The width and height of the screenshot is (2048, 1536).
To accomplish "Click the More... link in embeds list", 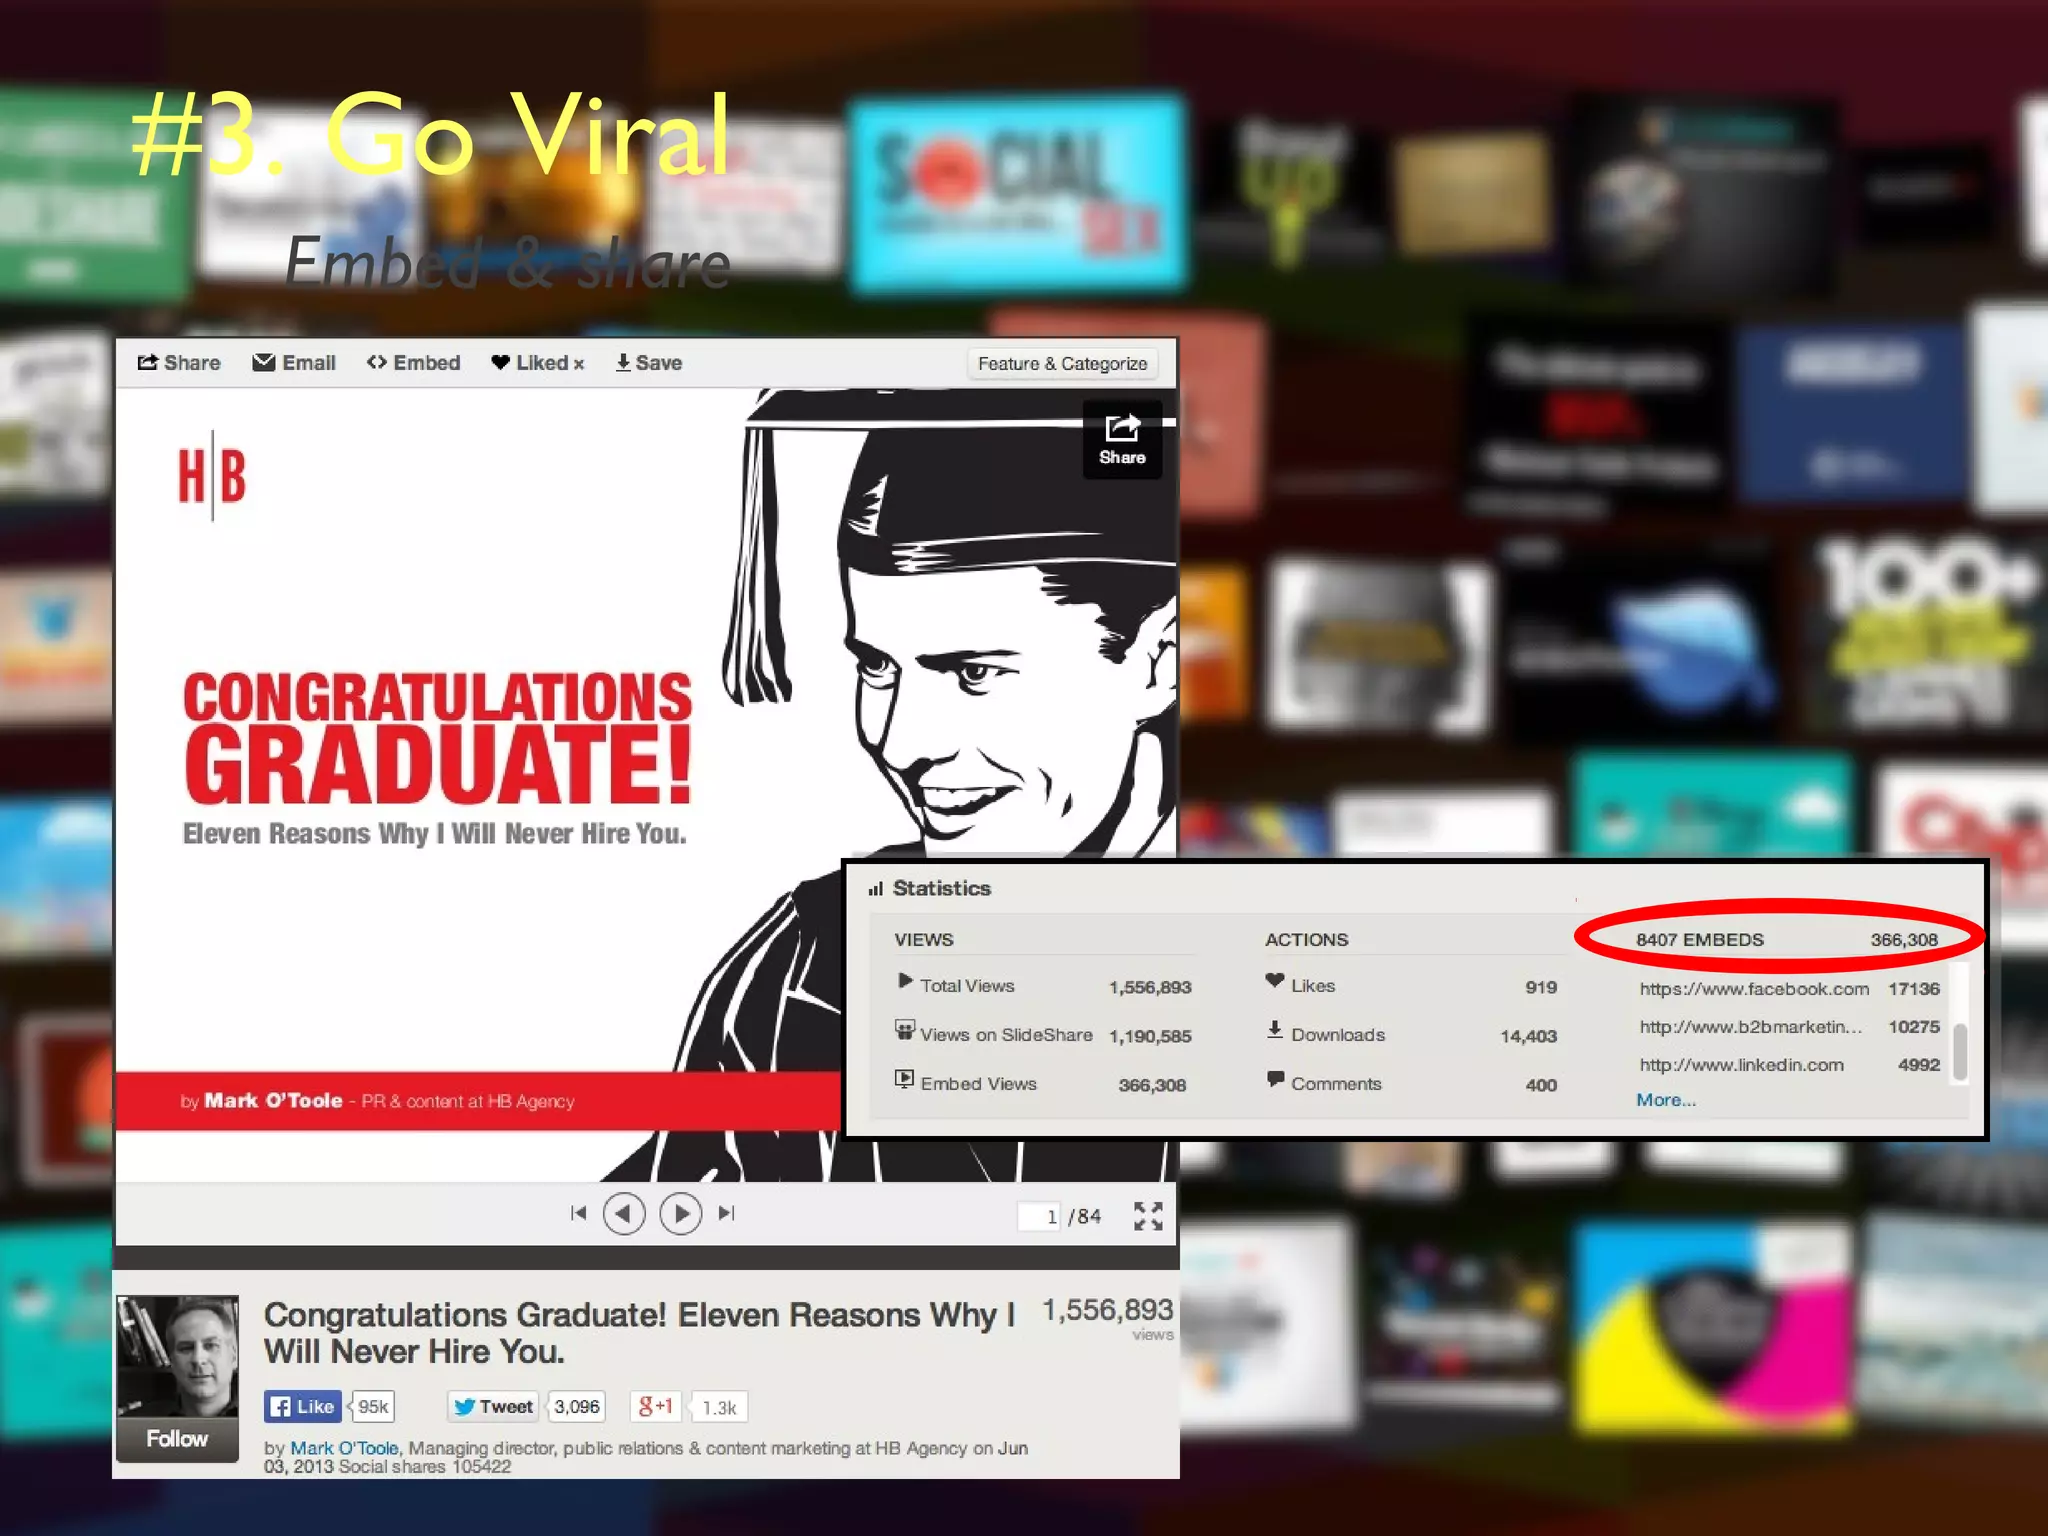I will click(x=1666, y=1100).
